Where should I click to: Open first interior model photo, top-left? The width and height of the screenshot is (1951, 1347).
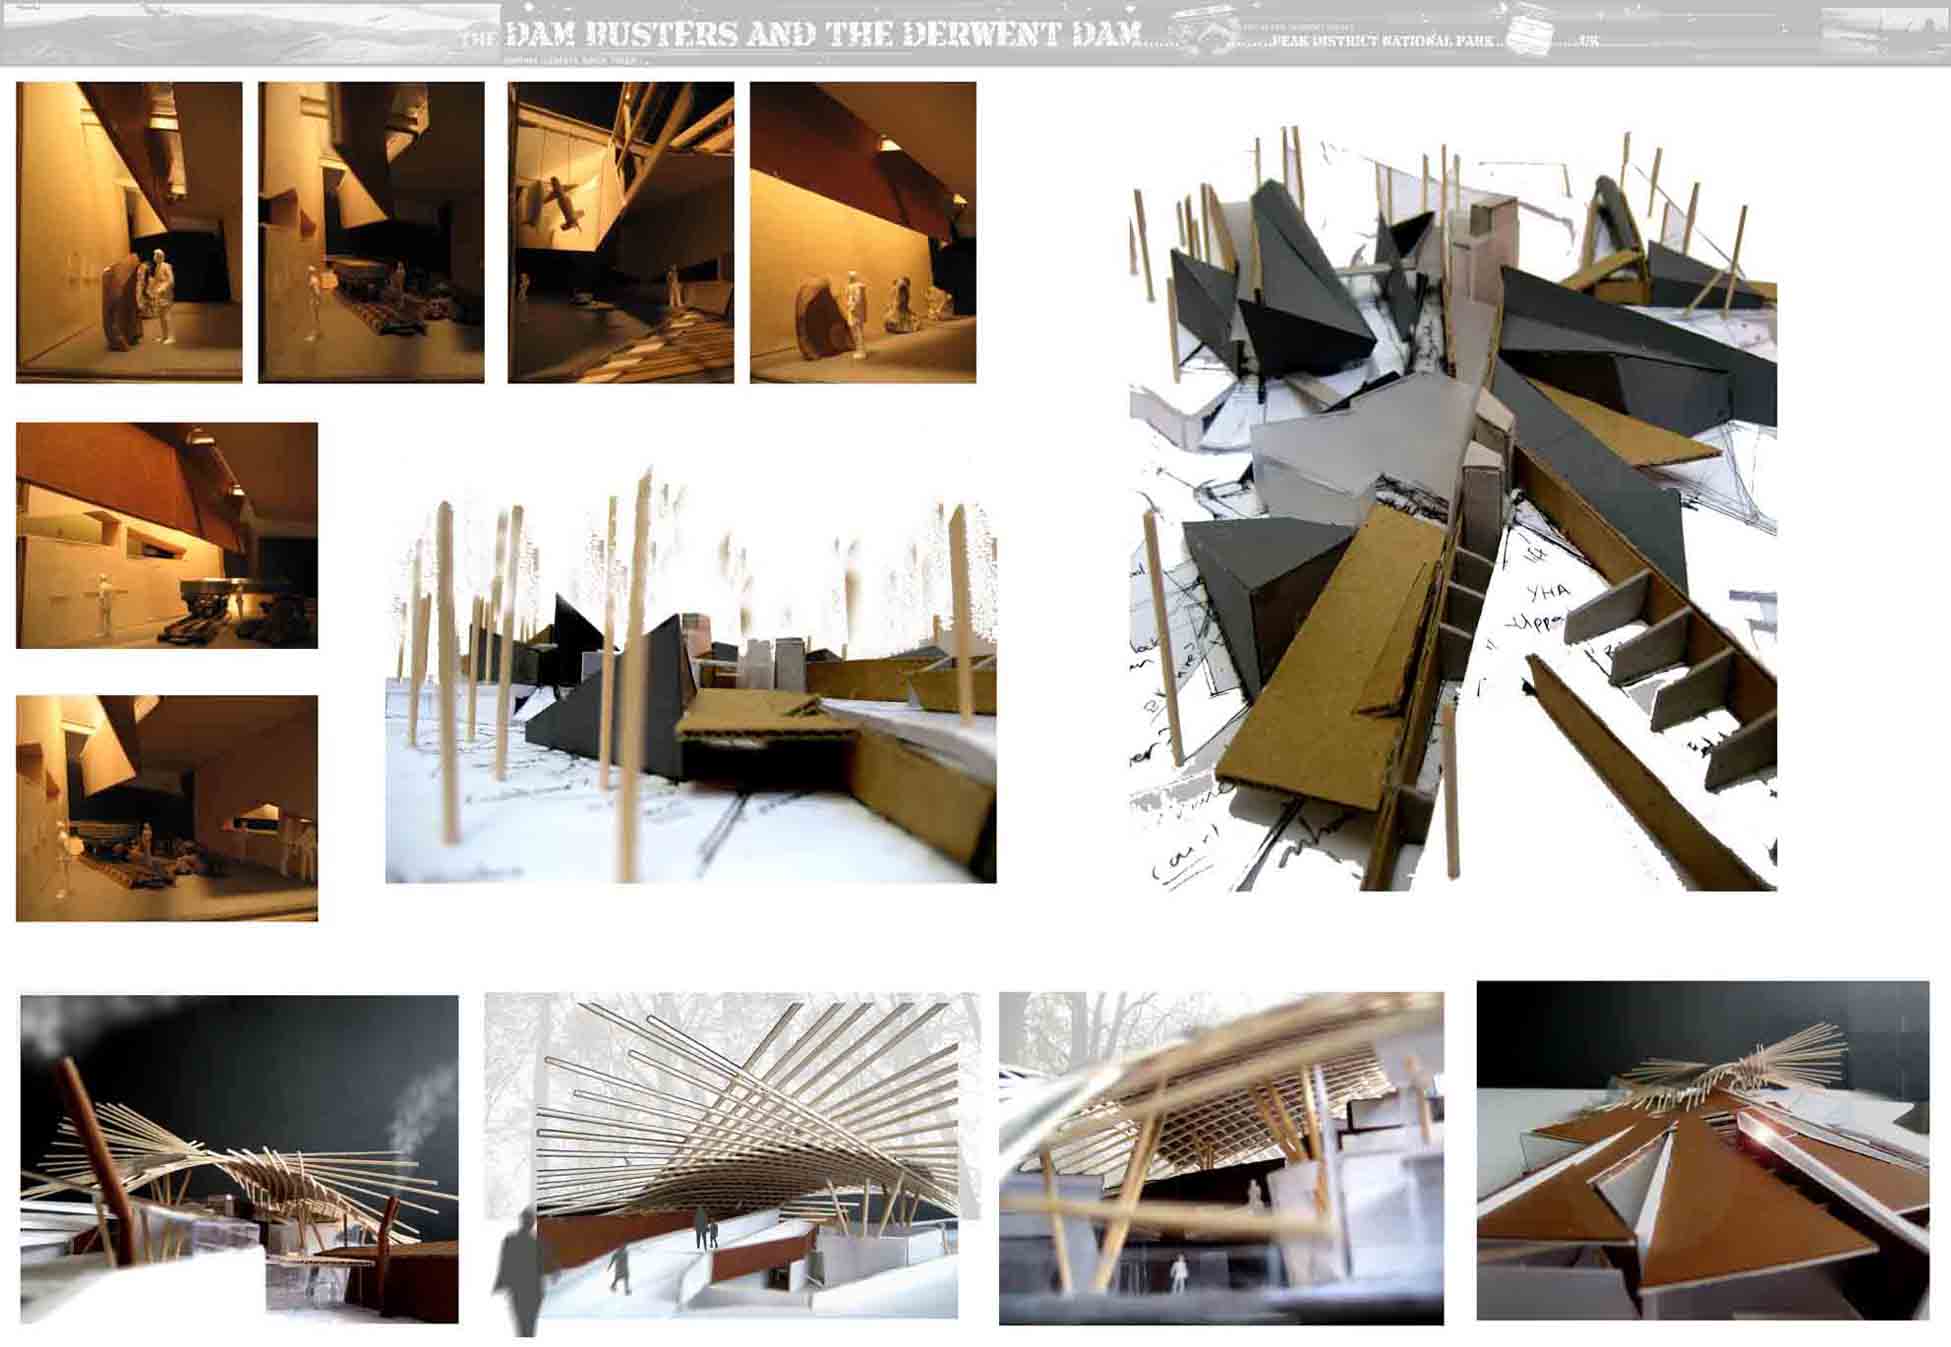click(x=129, y=232)
